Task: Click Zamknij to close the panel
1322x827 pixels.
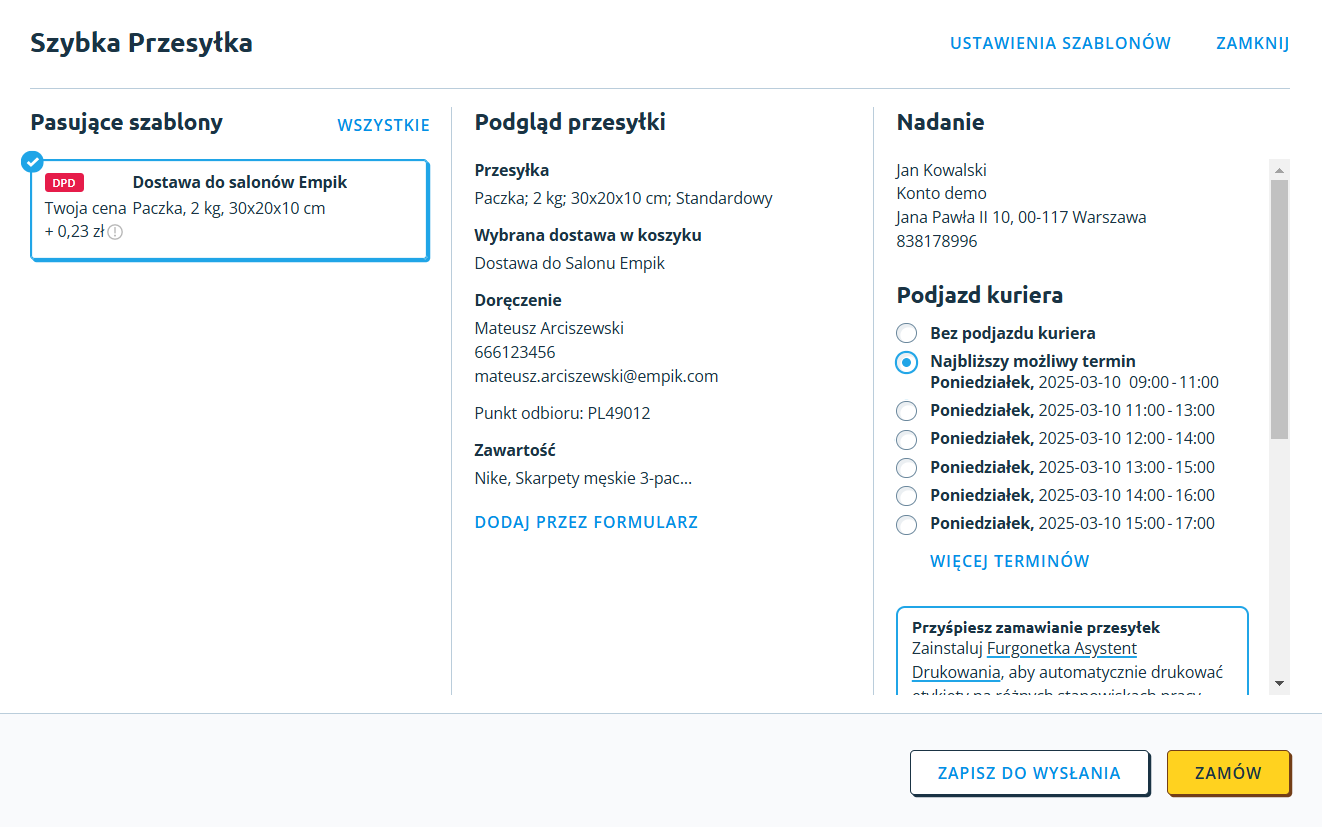Action: 1252,43
